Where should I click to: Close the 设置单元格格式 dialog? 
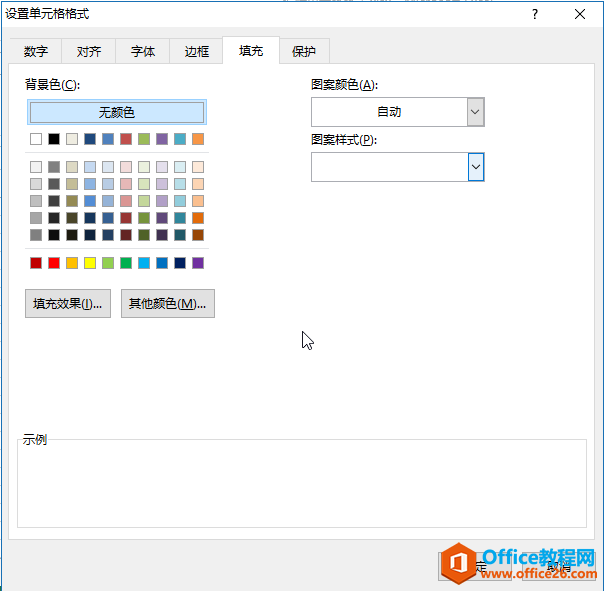click(x=580, y=14)
